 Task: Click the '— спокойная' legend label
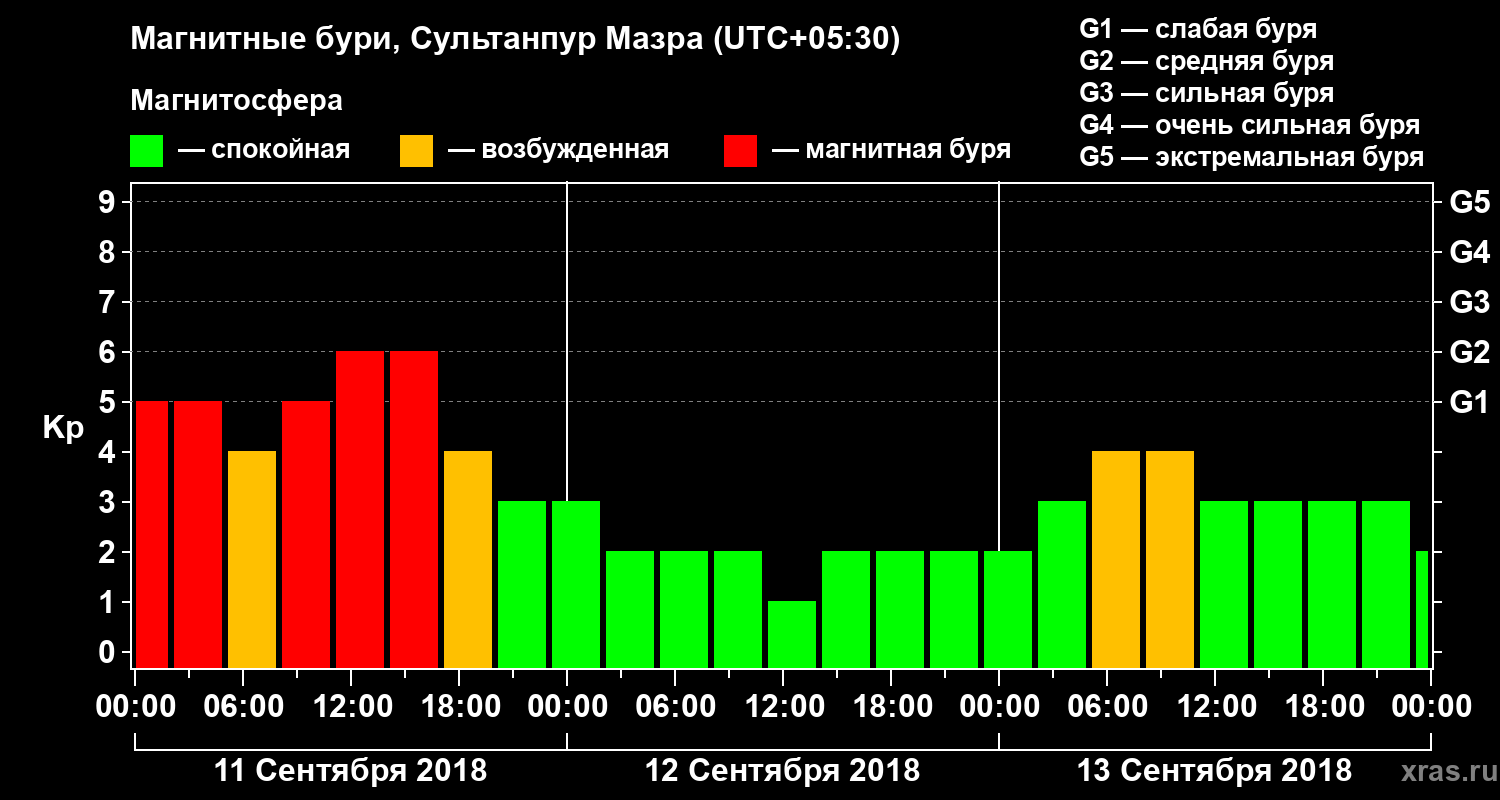(264, 150)
